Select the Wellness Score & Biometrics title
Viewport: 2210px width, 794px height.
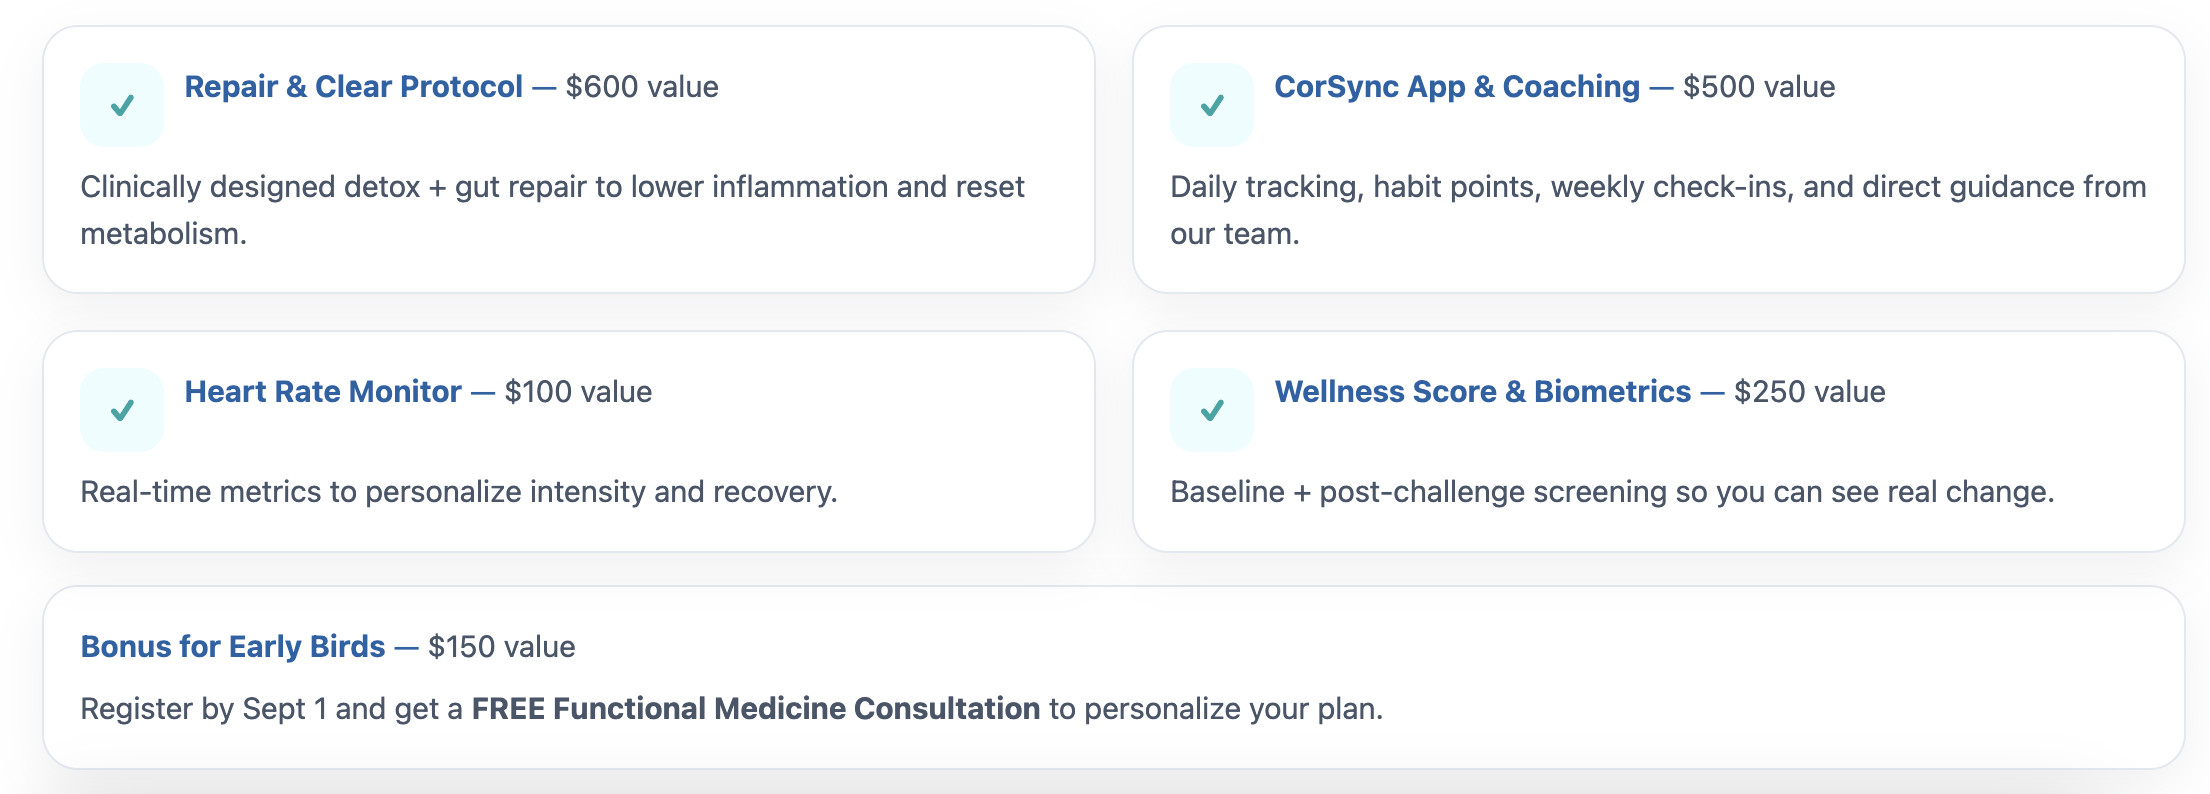[1483, 392]
